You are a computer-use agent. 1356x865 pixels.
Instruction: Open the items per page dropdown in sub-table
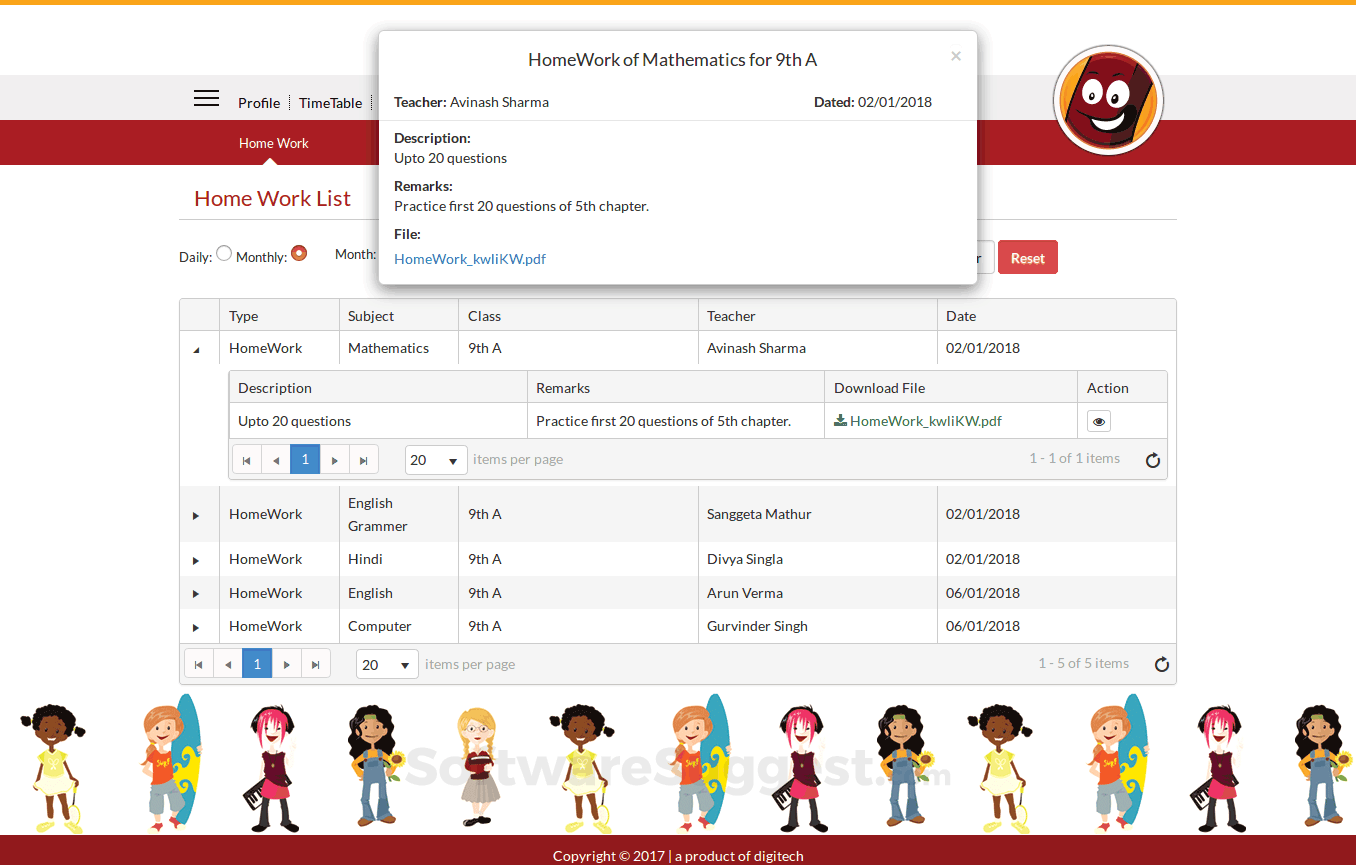coord(435,459)
